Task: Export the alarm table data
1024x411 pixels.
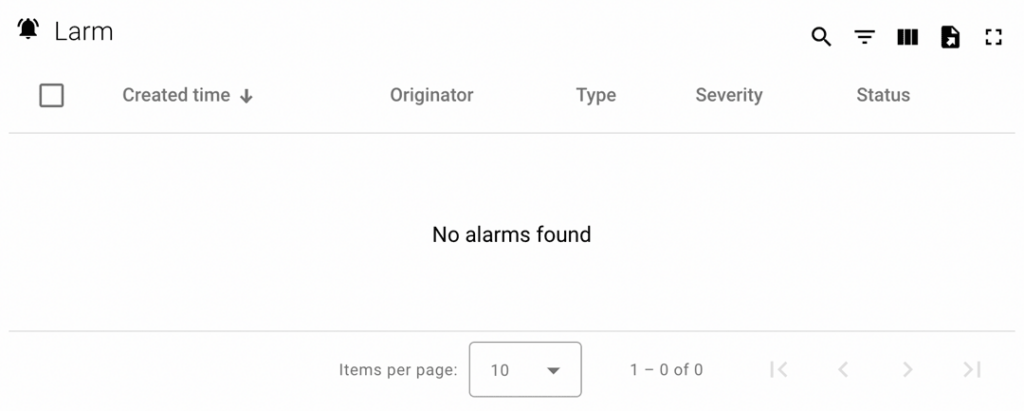Action: (950, 38)
